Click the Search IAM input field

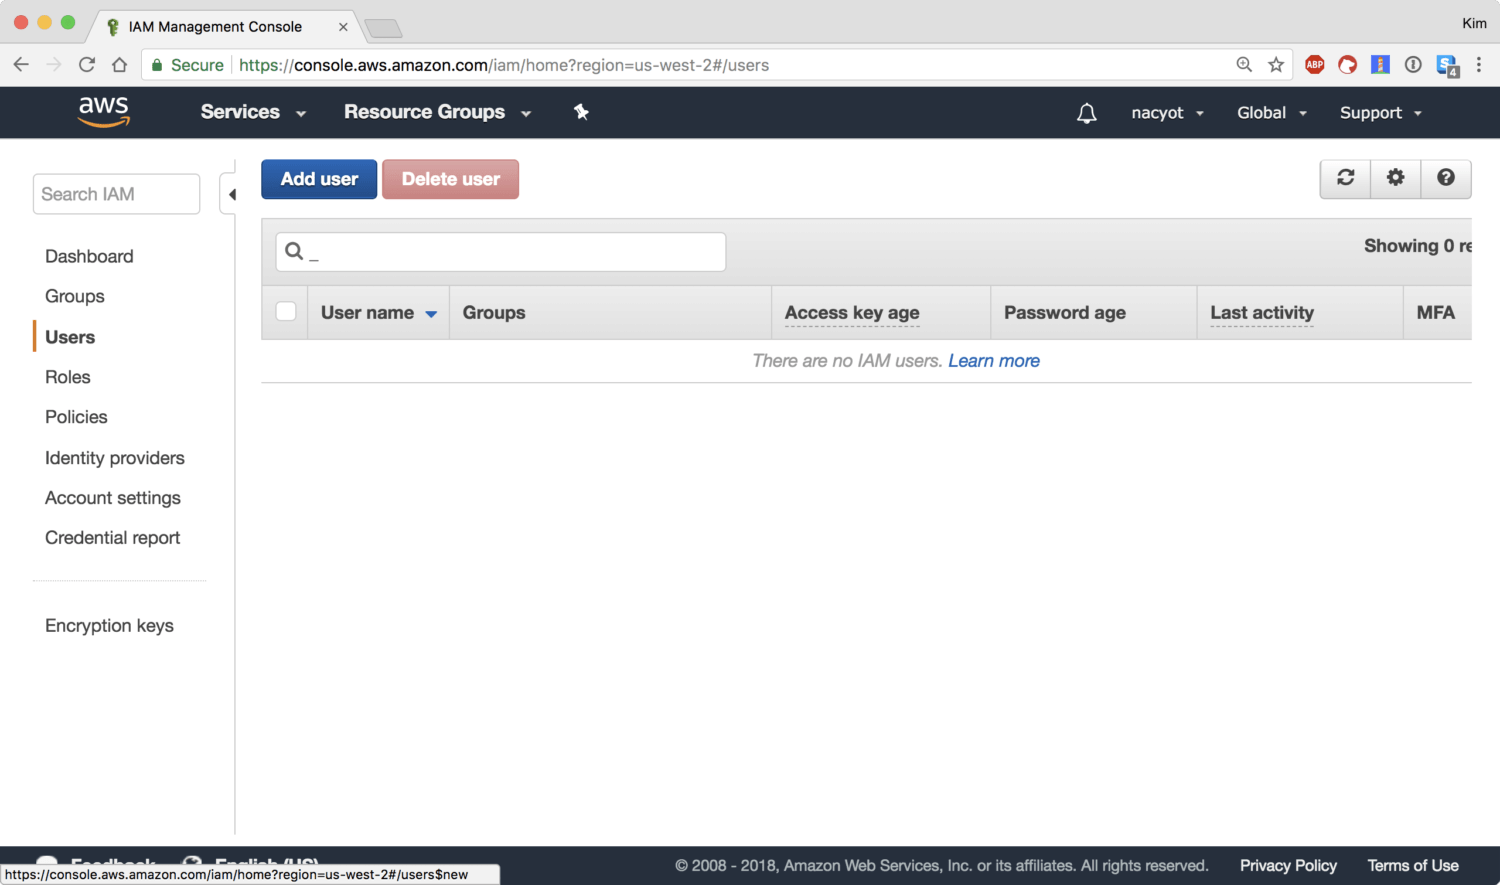[x=116, y=194]
